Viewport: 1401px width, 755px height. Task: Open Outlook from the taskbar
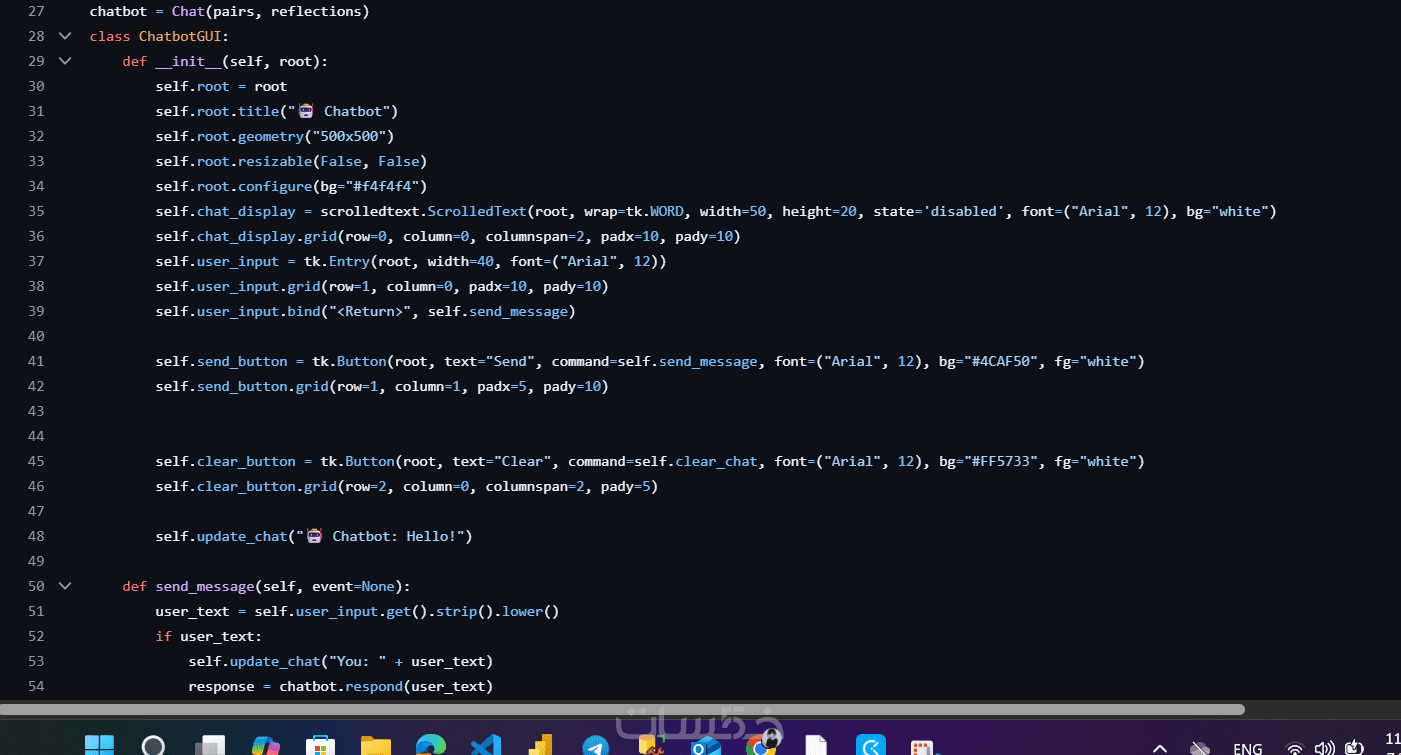(x=706, y=746)
